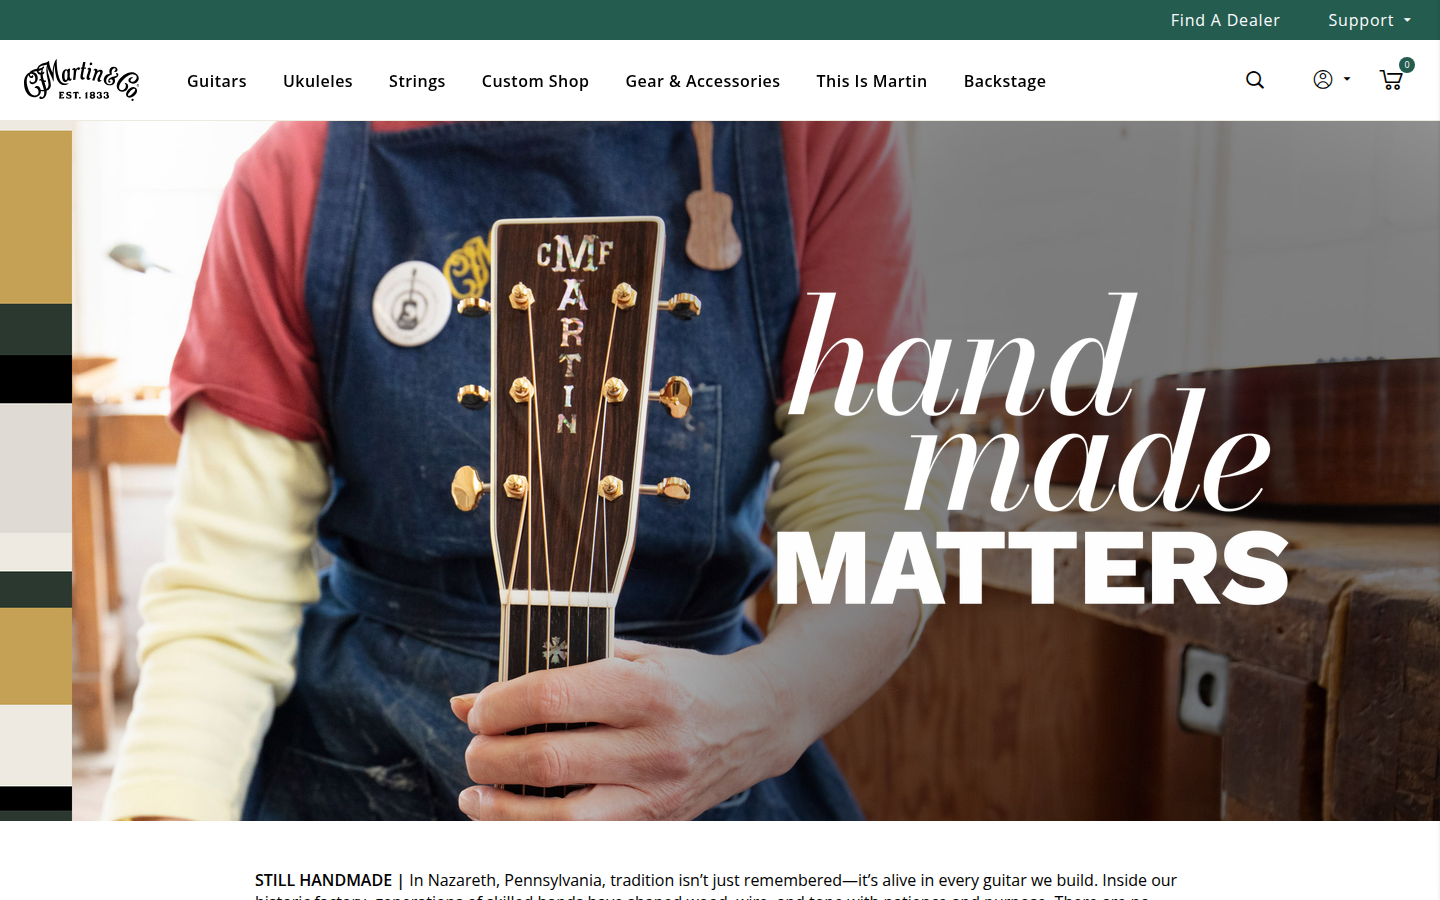Viewport: 1440px width, 900px height.
Task: Click the Martin & Co logo
Action: 81,80
